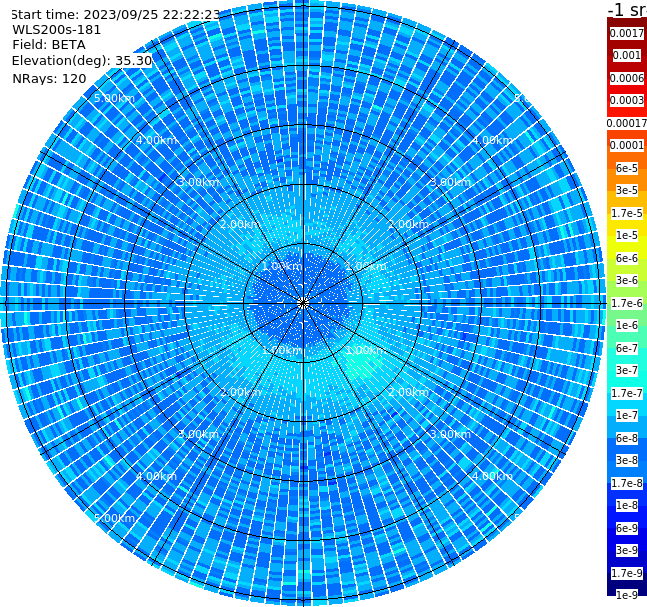647x607 pixels.
Task: Click the '4.00km' range label in lower-right quadrant
Action: coord(492,476)
